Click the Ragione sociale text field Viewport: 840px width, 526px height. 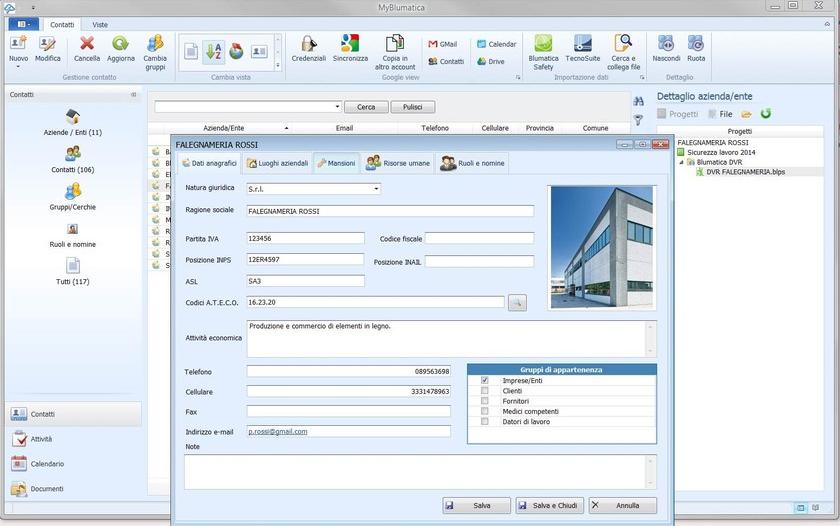(390, 211)
